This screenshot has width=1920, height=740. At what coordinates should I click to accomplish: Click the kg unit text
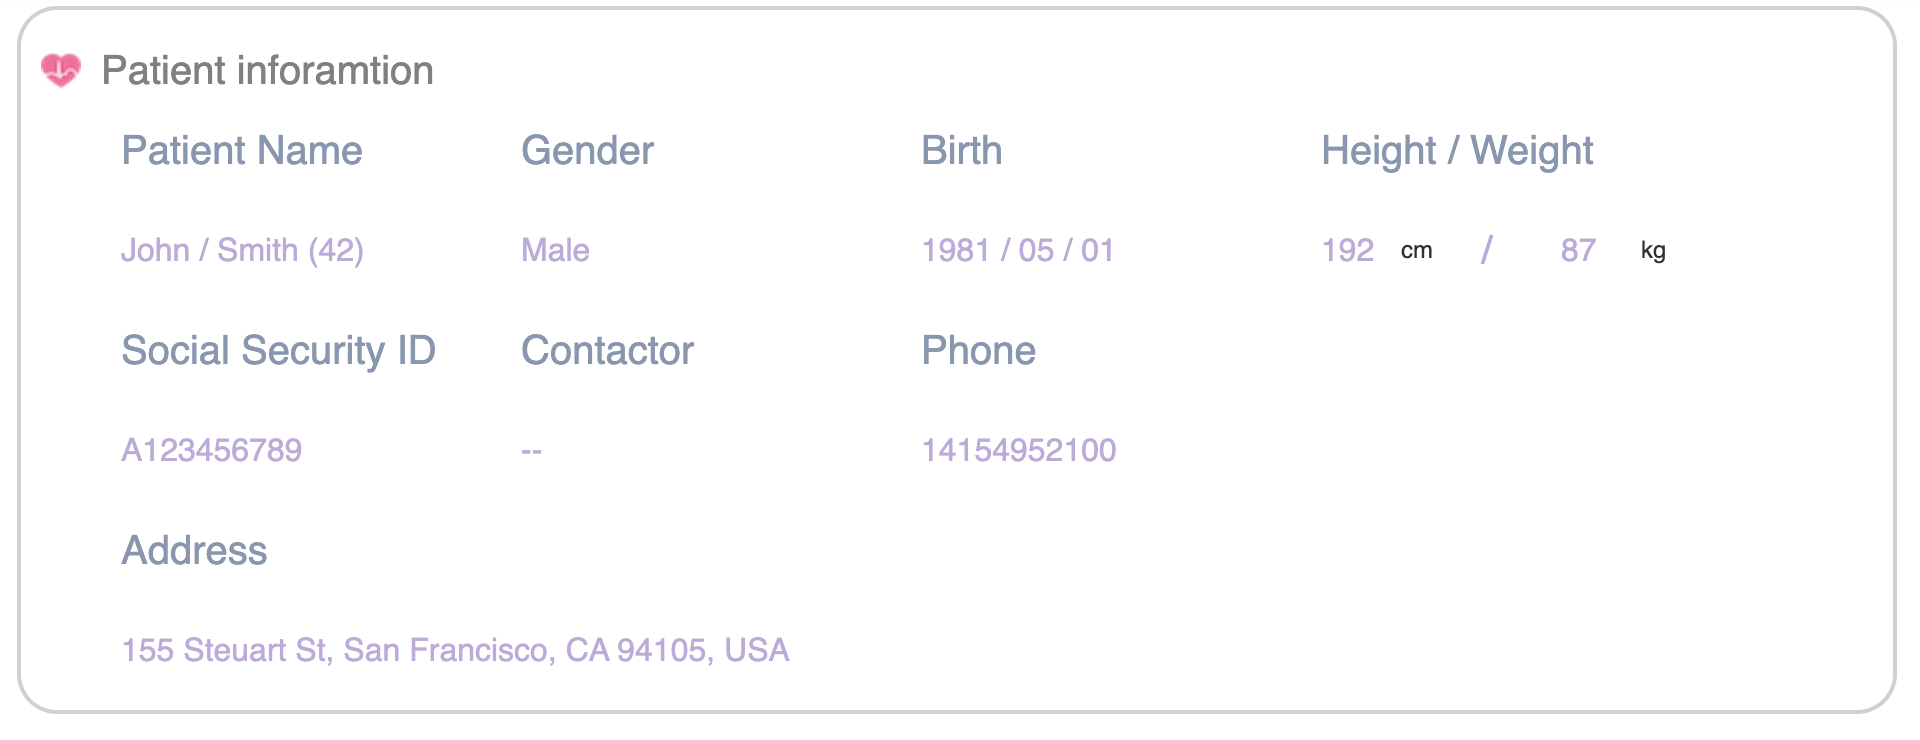coord(1653,251)
